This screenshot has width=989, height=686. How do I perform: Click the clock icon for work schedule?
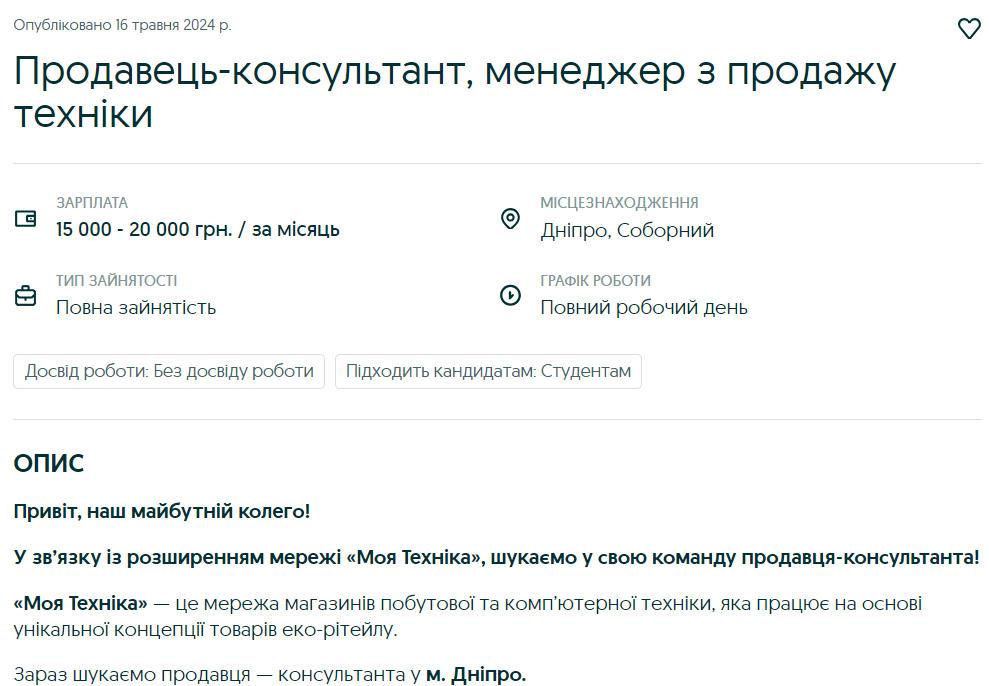[510, 296]
